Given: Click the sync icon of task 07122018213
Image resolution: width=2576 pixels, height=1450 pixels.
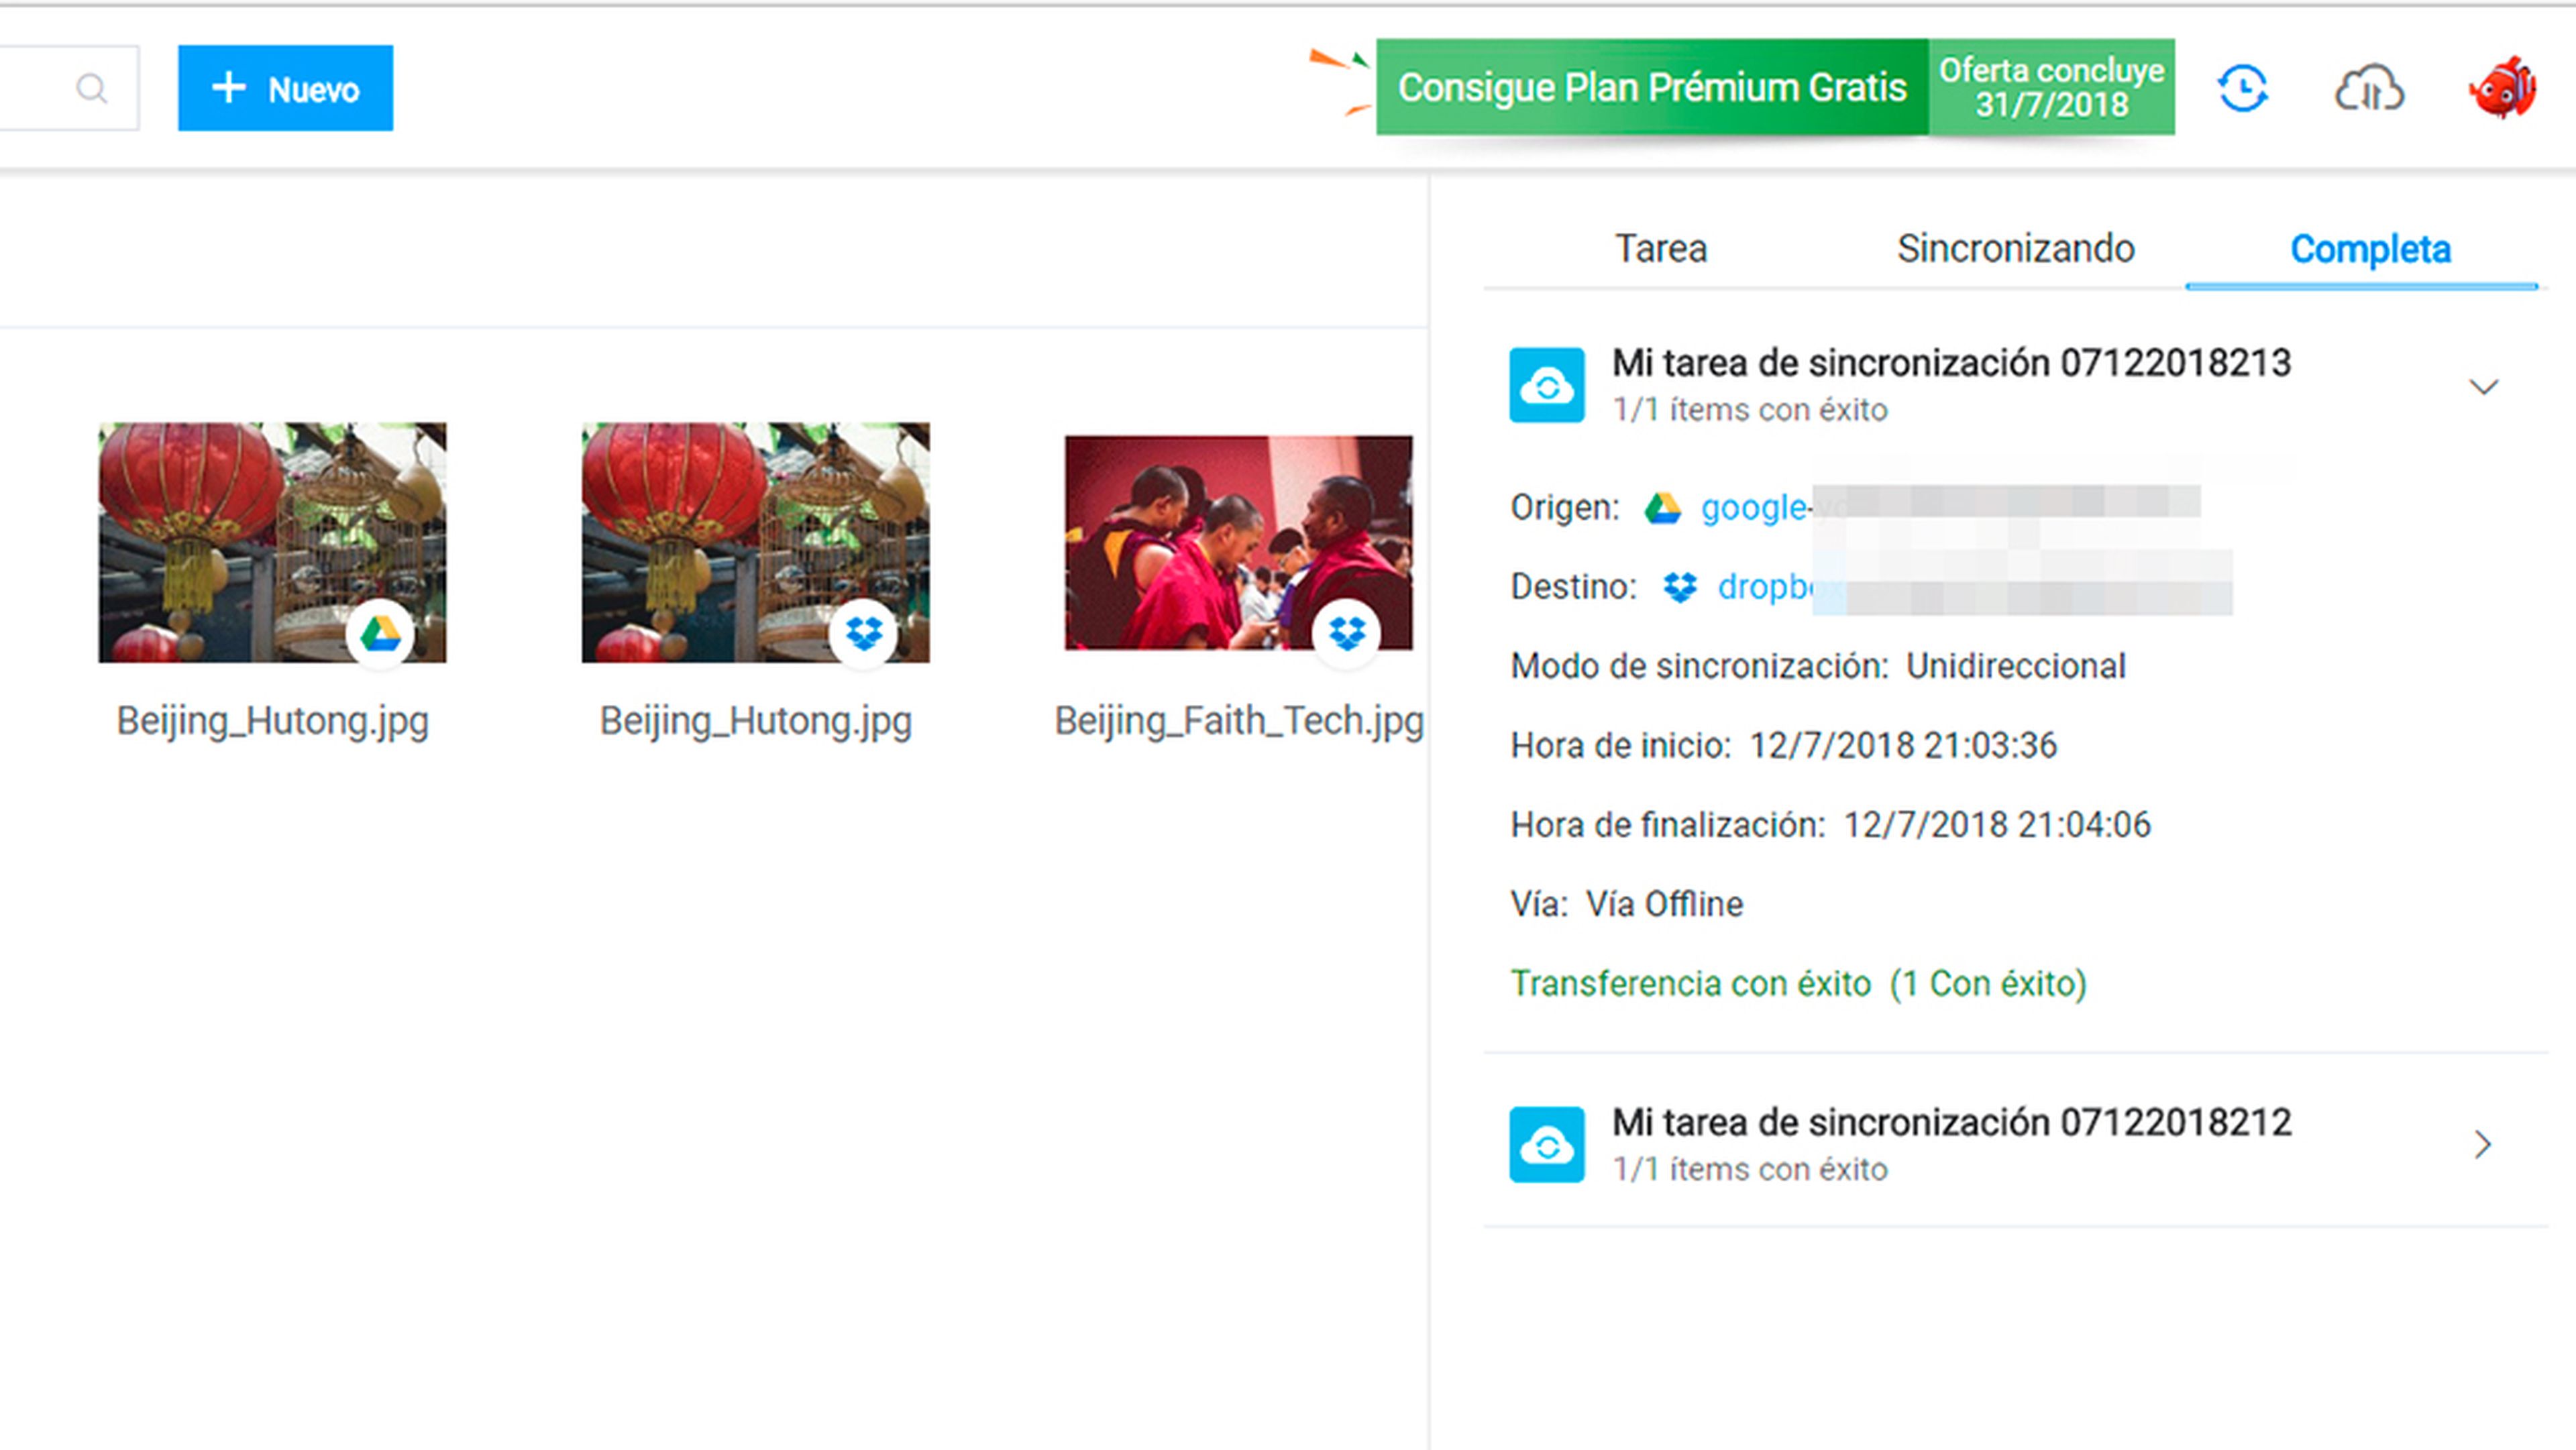Looking at the screenshot, I should coord(1546,385).
